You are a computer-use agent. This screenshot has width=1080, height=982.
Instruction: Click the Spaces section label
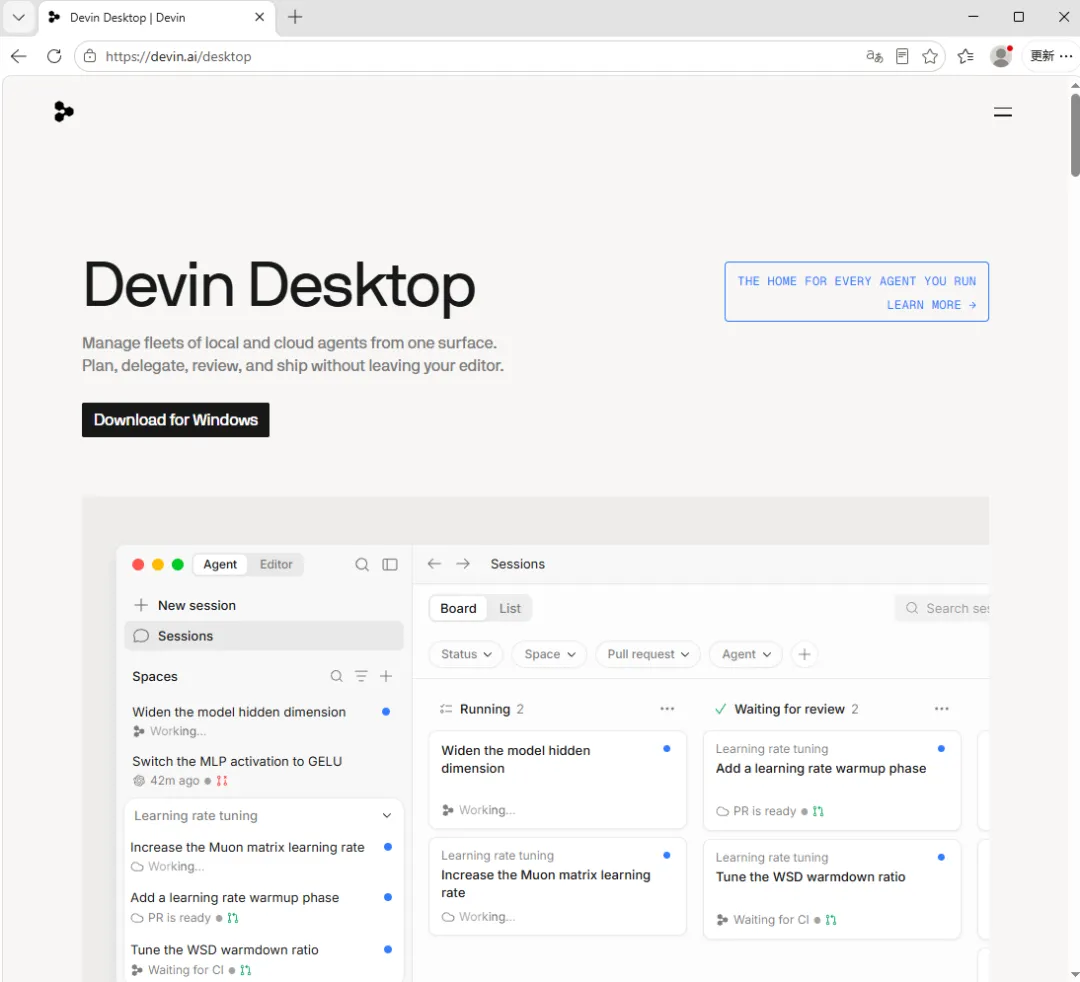click(154, 677)
